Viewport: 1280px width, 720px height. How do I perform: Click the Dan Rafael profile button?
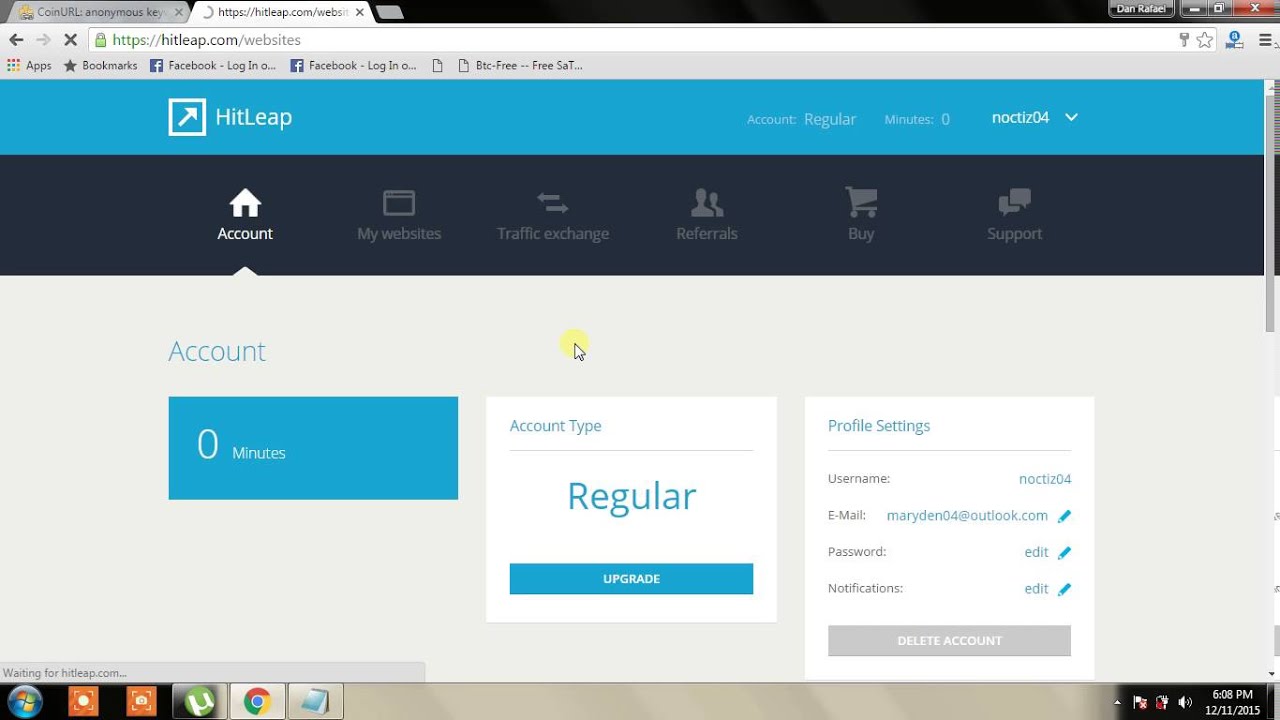pyautogui.click(x=1142, y=9)
